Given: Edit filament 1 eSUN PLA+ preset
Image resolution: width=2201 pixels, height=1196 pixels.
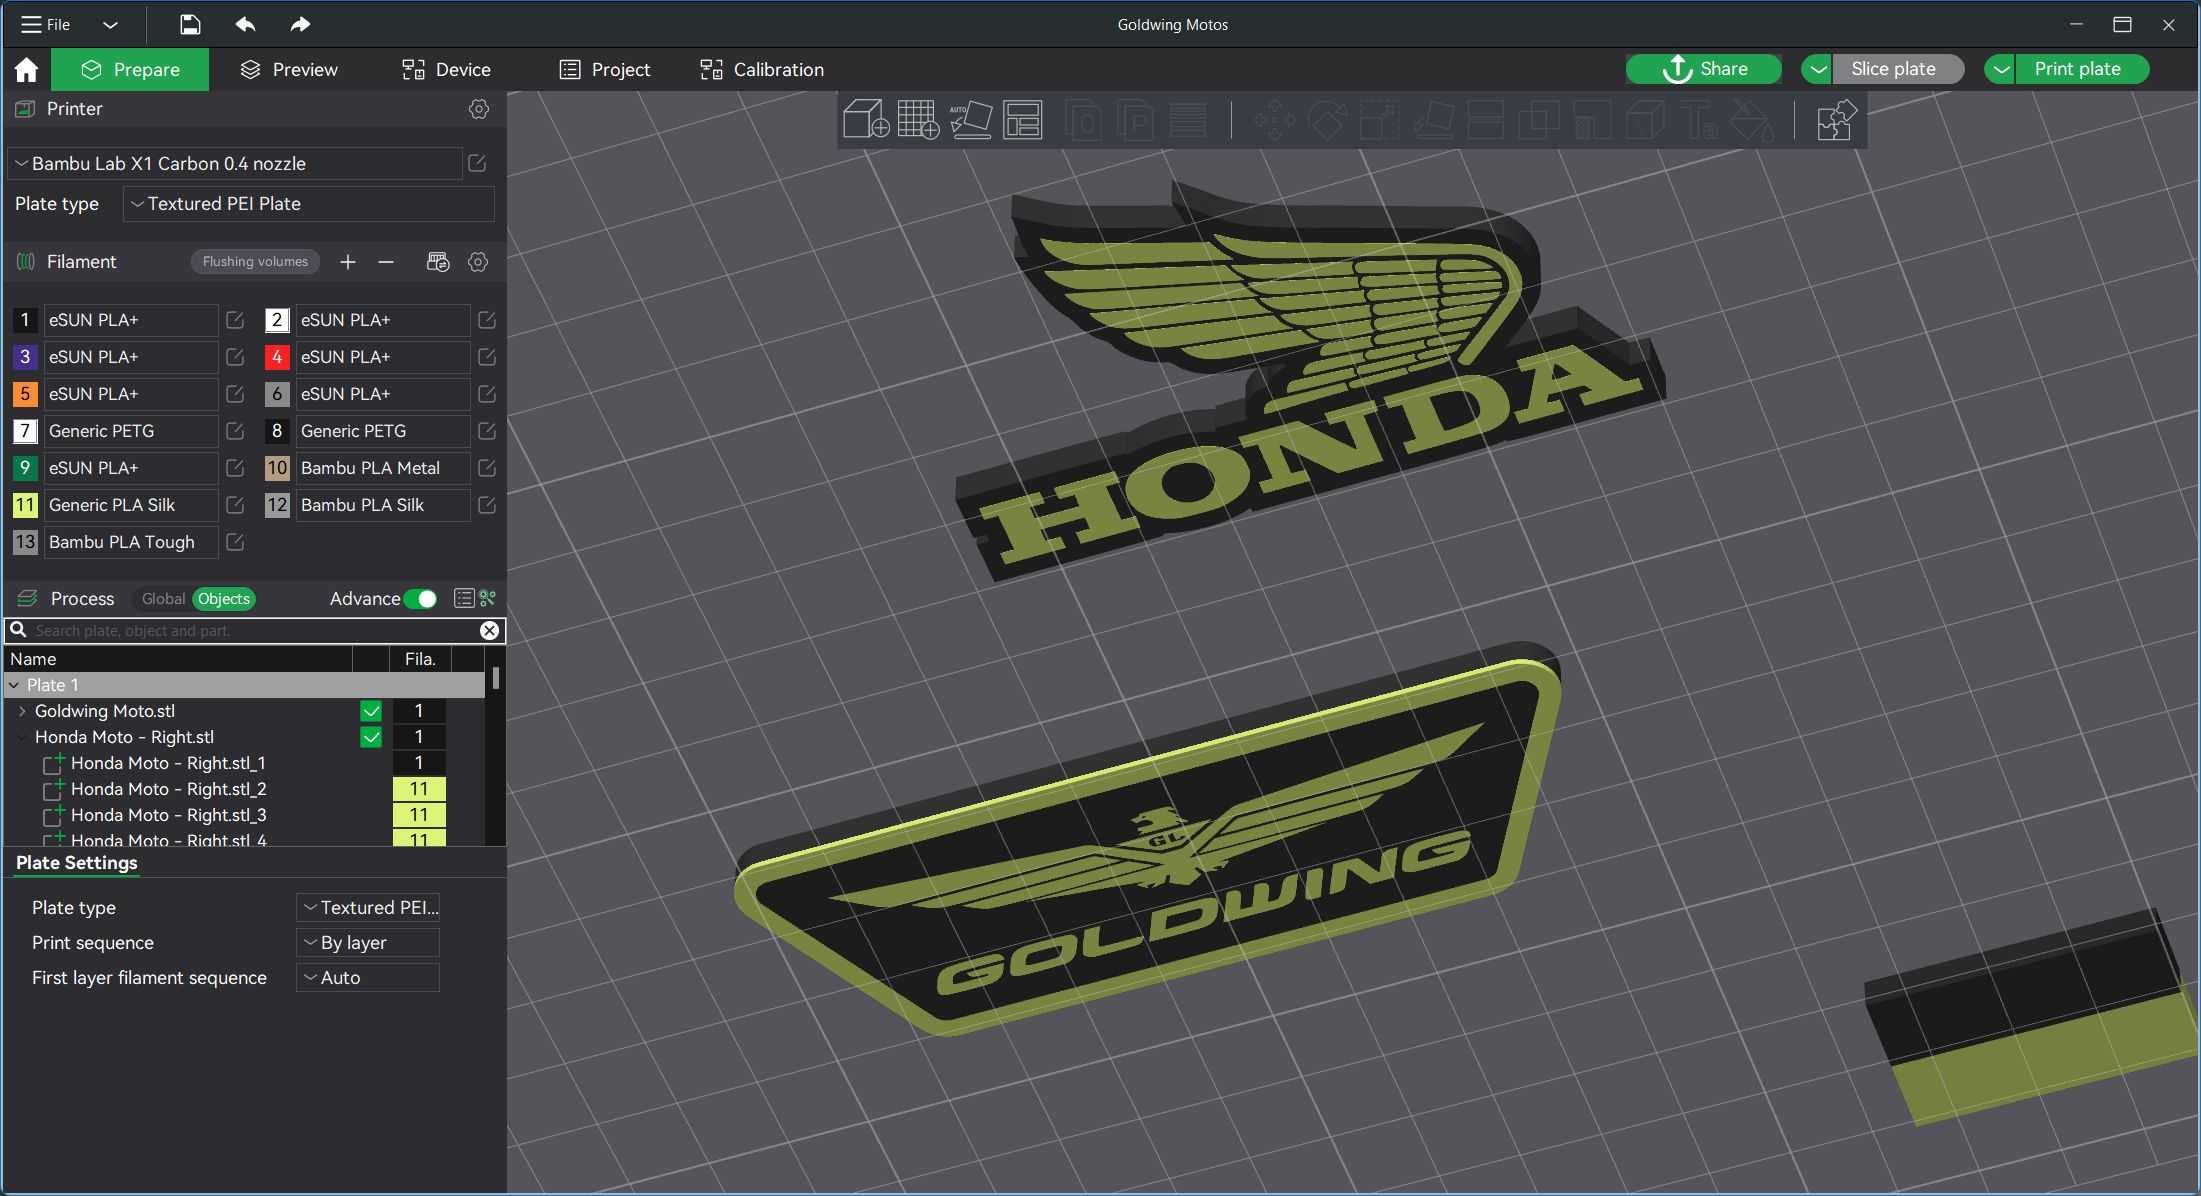Looking at the screenshot, I should (235, 320).
